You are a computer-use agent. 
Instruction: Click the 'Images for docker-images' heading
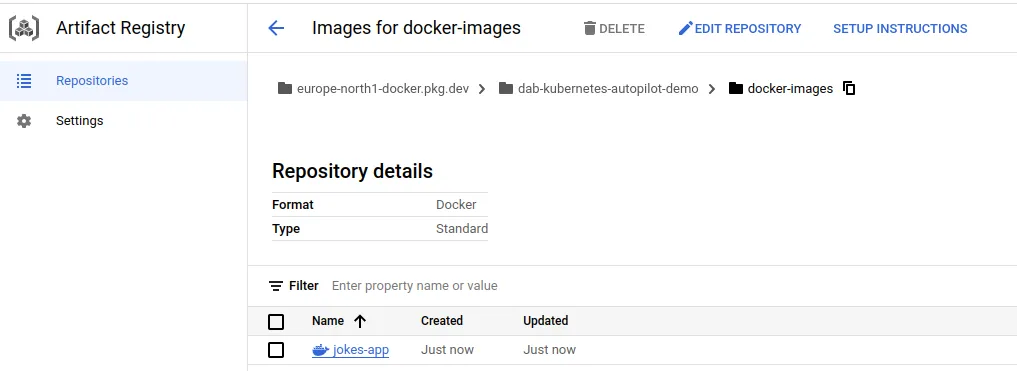pyautogui.click(x=416, y=28)
